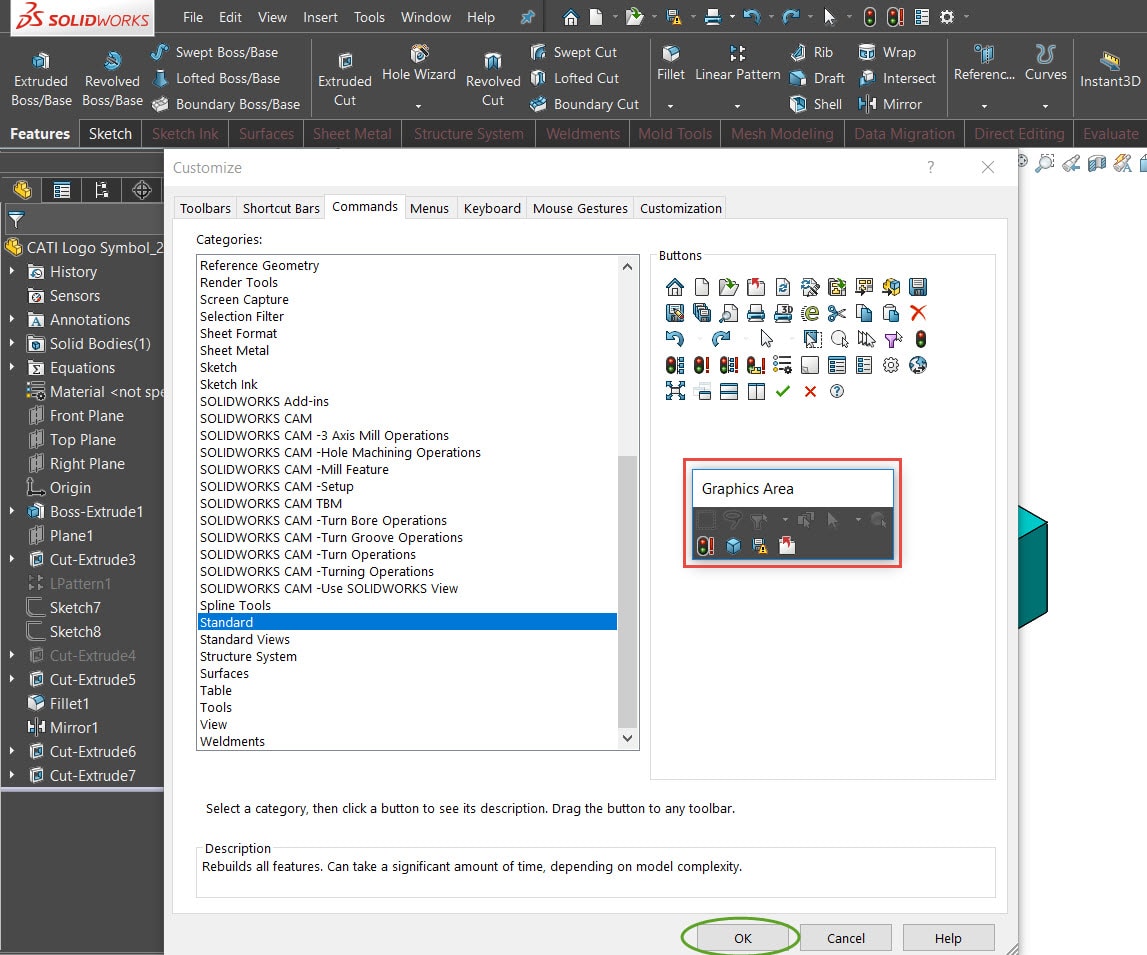Open the ConfigurationManager tab icon

tap(102, 191)
